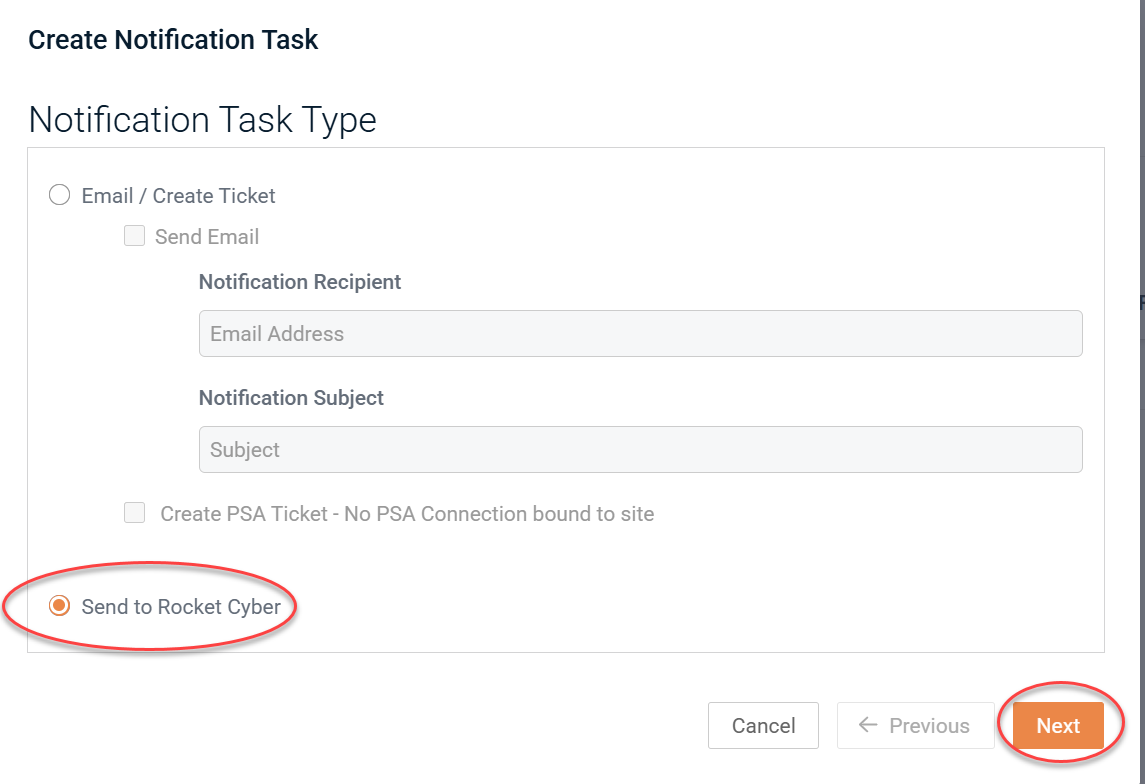Tick the Send Email checkbox
The width and height of the screenshot is (1145, 784).
click(134, 237)
